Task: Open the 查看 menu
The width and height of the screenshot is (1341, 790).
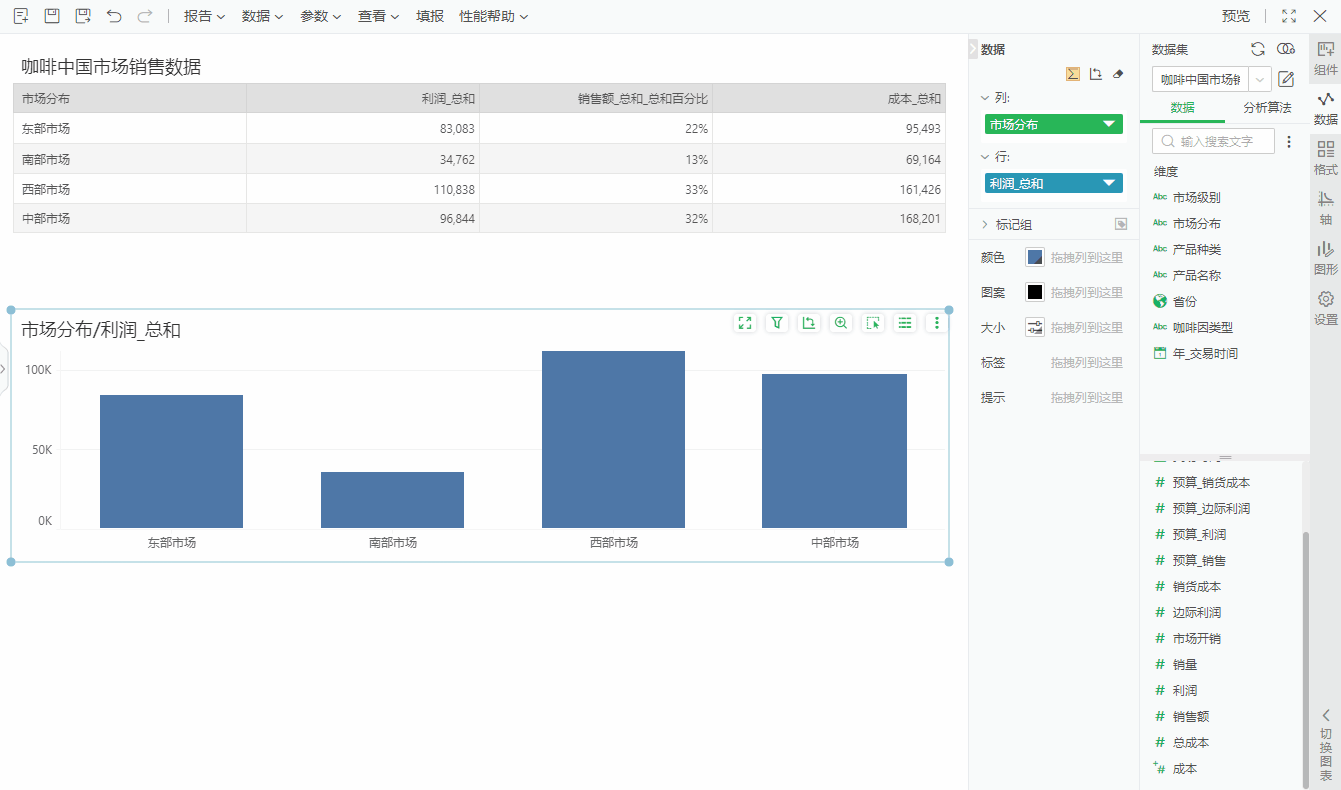Action: 378,16
